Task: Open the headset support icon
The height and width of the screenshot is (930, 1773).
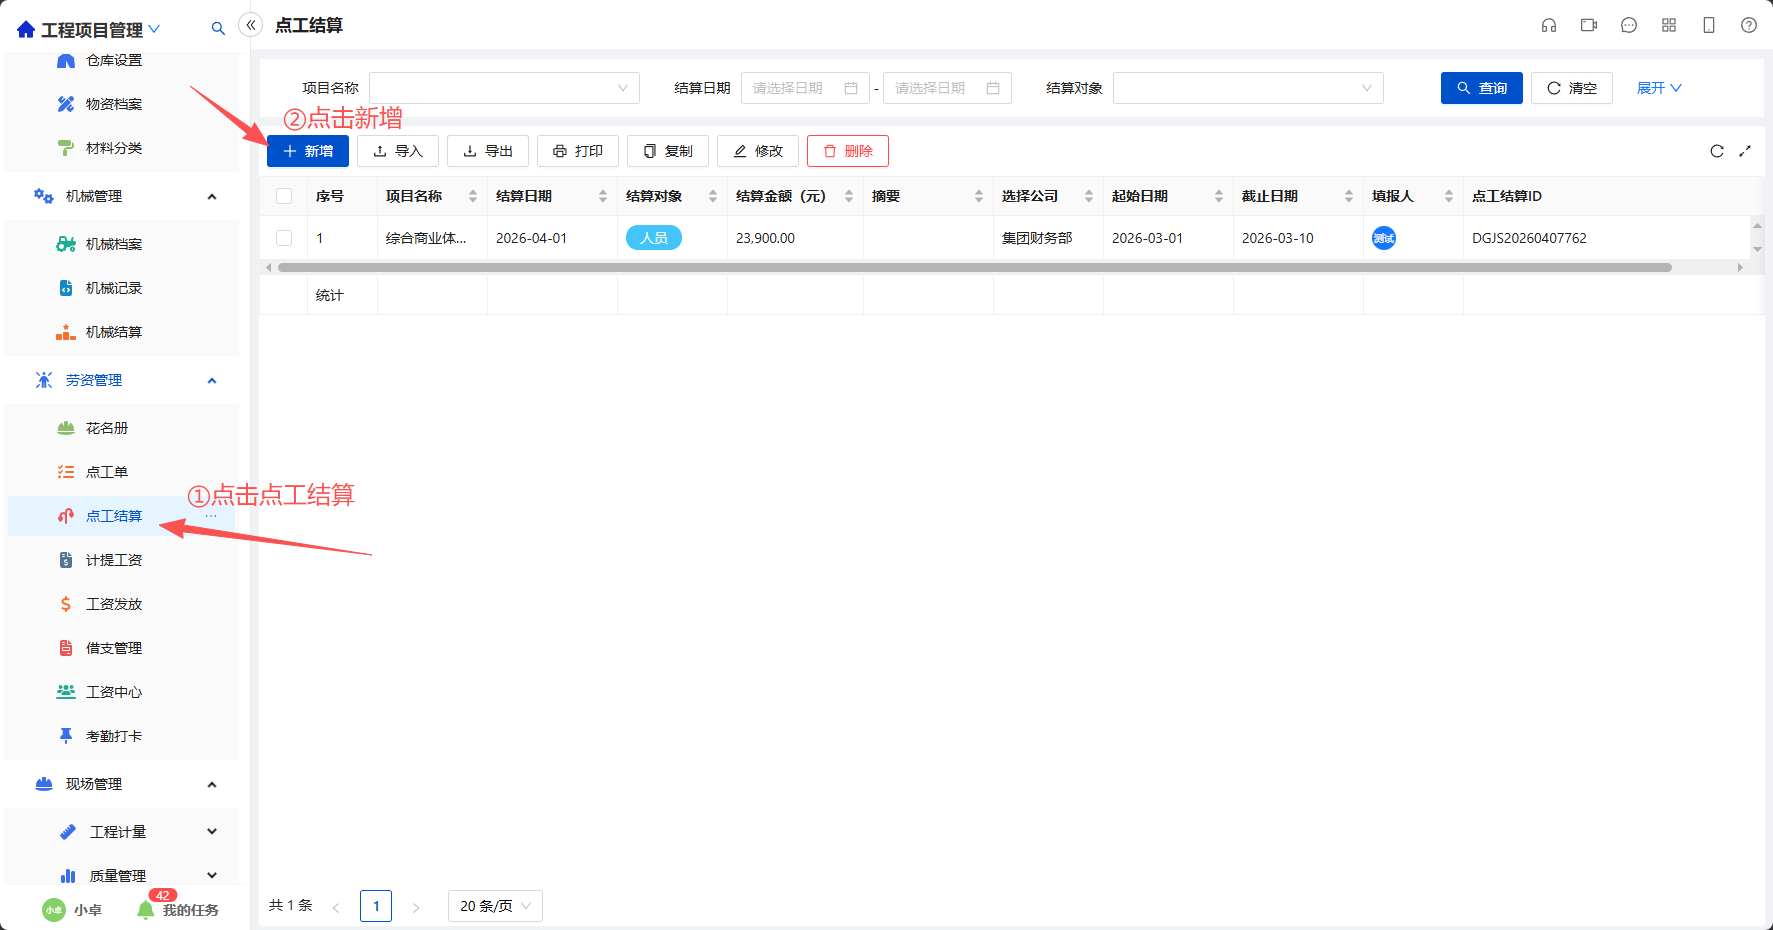Action: pyautogui.click(x=1549, y=26)
